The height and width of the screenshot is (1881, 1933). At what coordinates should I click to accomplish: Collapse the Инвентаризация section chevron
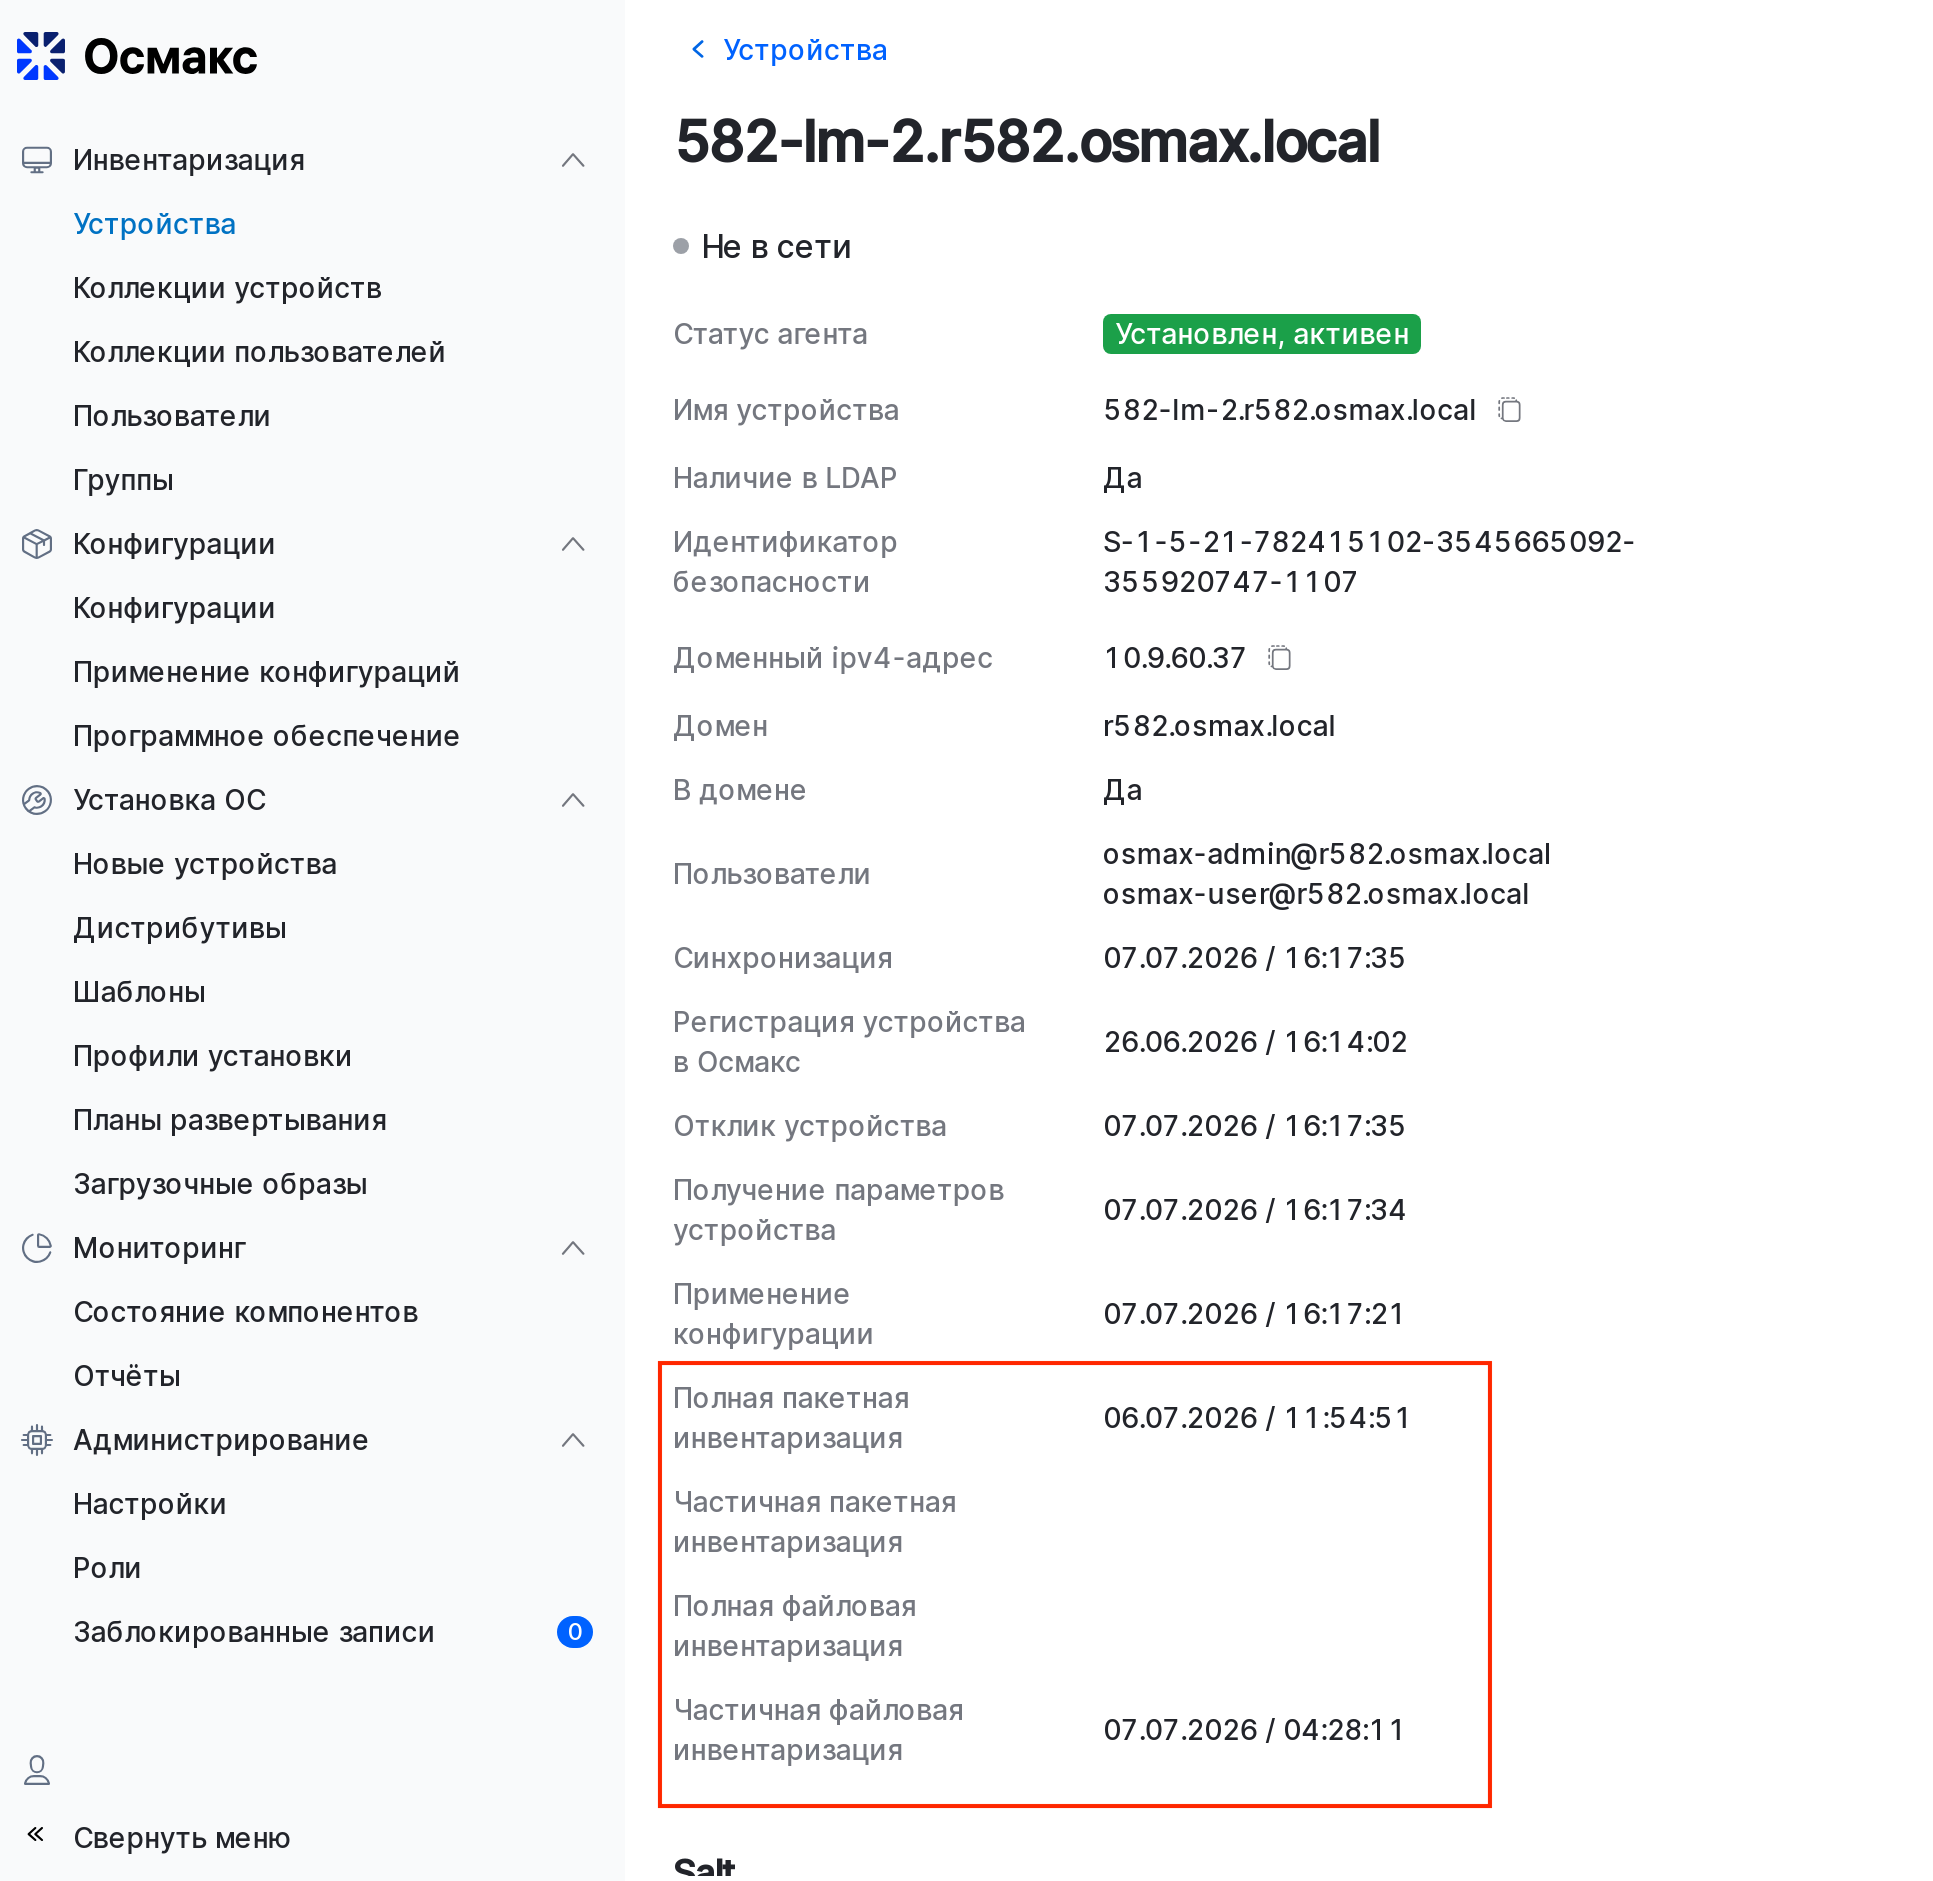point(573,160)
